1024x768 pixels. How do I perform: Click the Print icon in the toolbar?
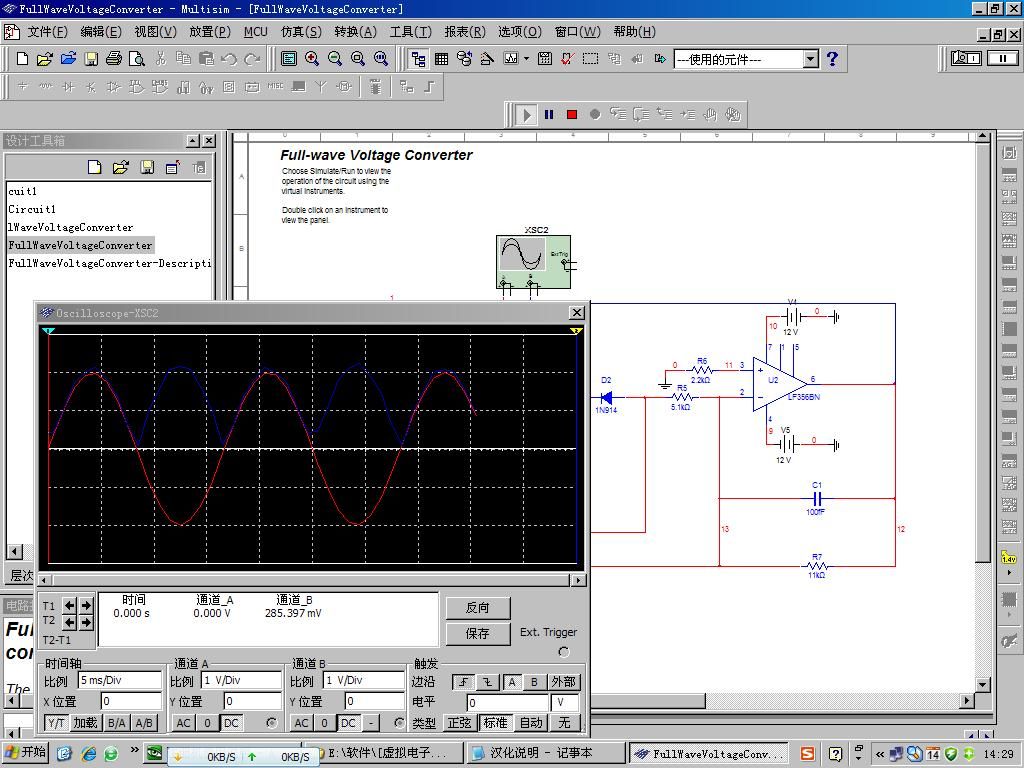pos(114,59)
